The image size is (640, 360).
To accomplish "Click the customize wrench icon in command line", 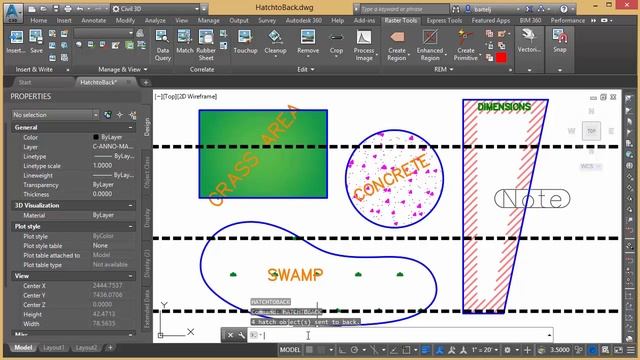I will 241,335.
